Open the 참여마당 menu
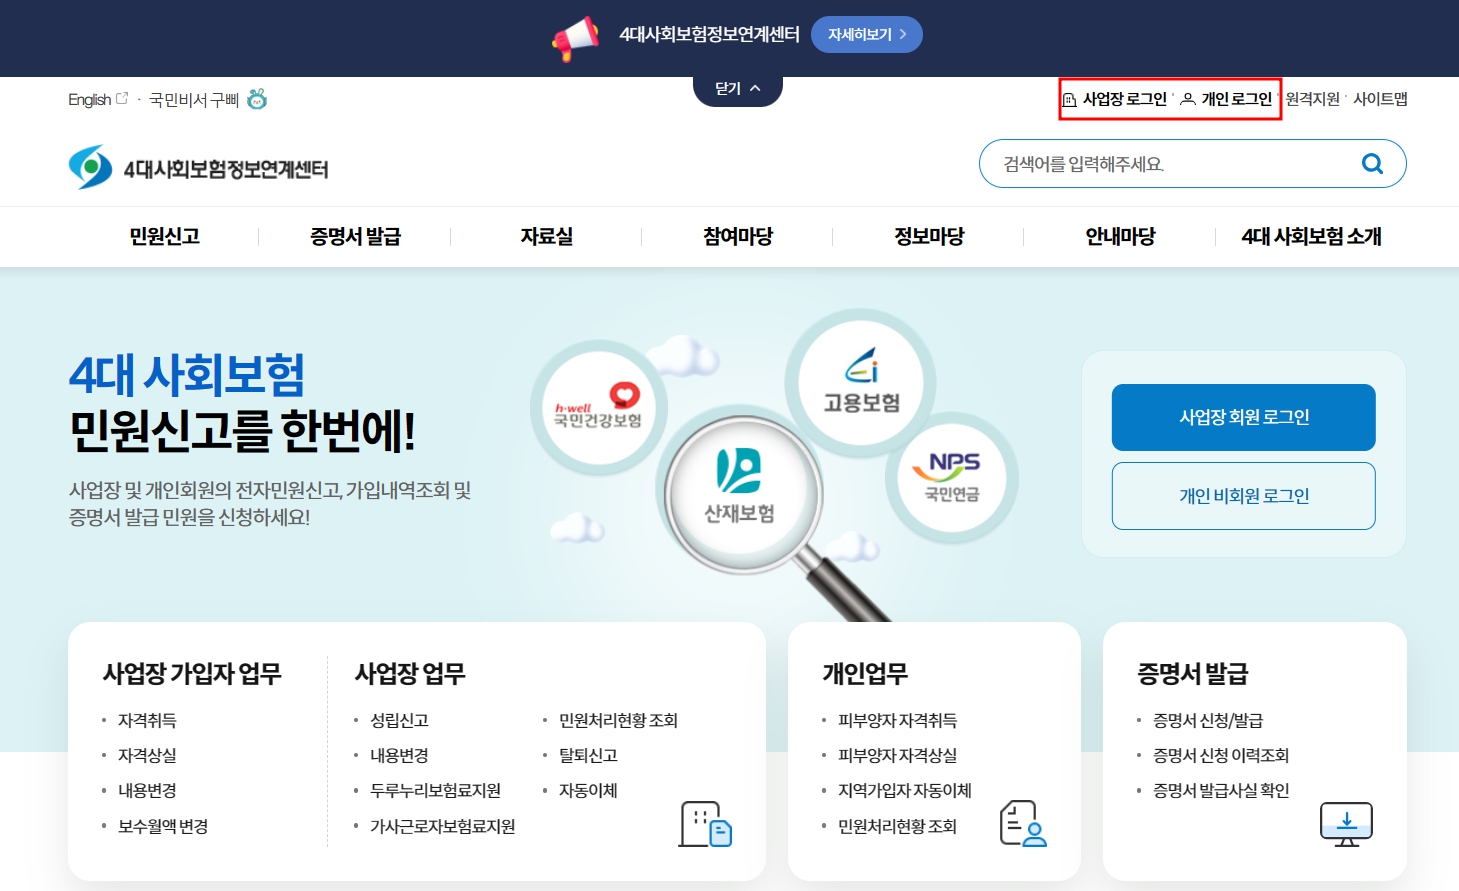Screen dimensions: 1459x891 coord(737,236)
